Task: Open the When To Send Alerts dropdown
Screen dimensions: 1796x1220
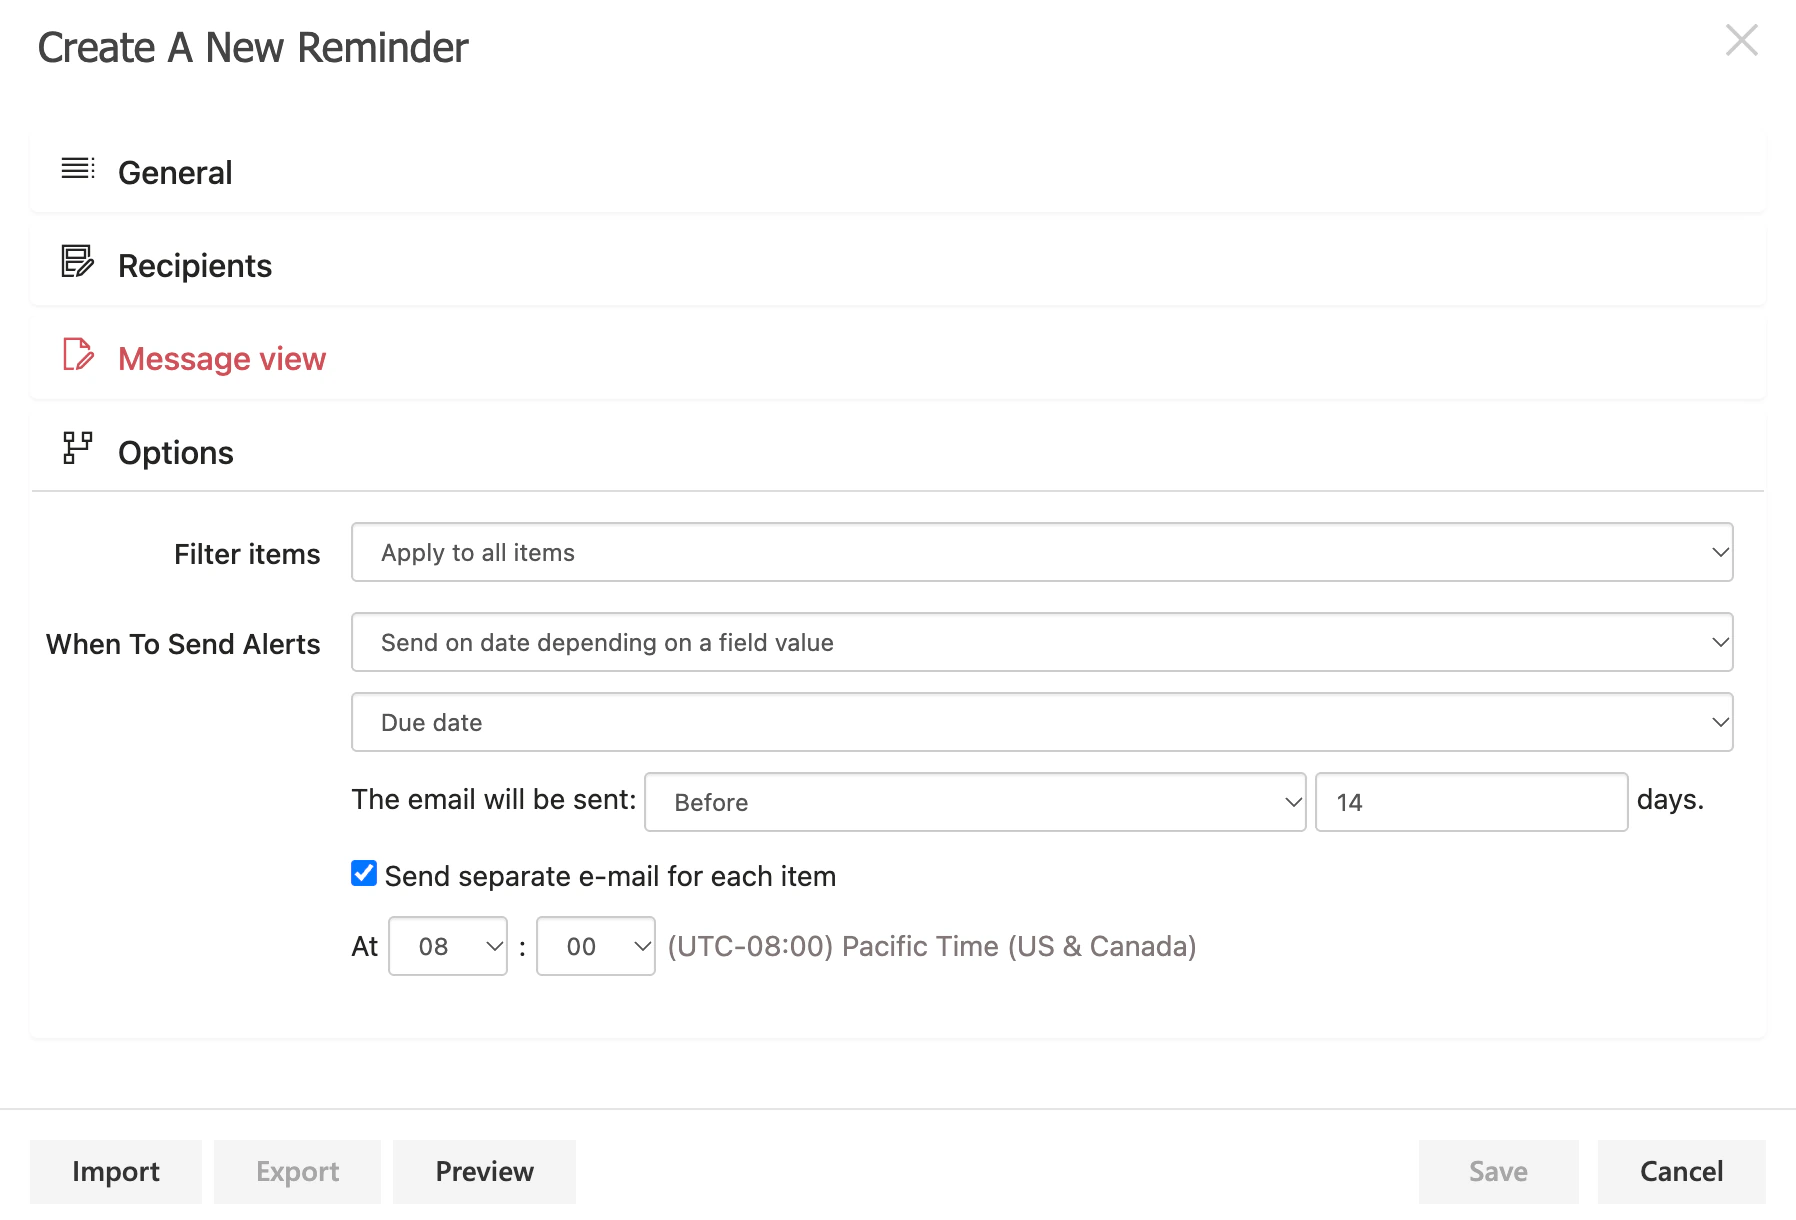Action: (x=1042, y=642)
